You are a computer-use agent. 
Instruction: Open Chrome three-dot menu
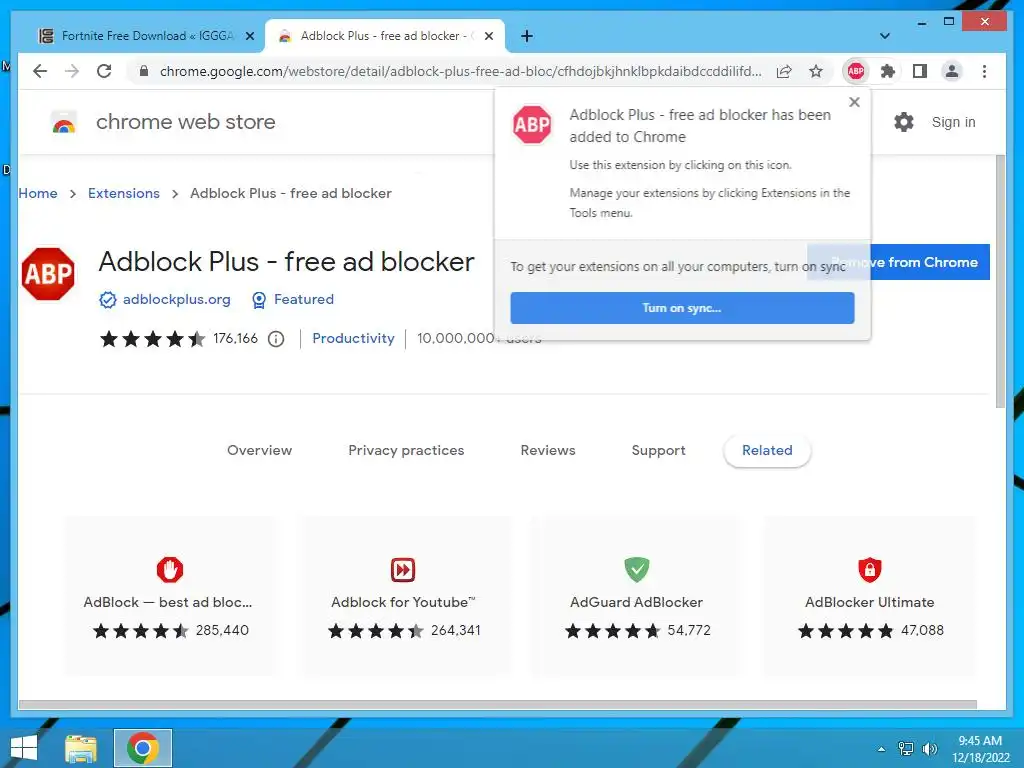tap(984, 71)
